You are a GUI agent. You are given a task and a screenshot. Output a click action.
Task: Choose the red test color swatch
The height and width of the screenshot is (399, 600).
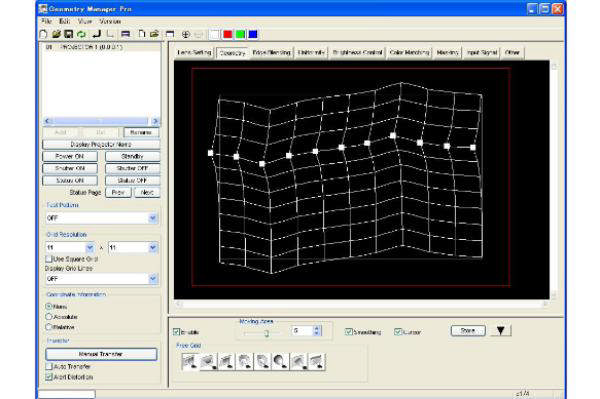pos(228,34)
